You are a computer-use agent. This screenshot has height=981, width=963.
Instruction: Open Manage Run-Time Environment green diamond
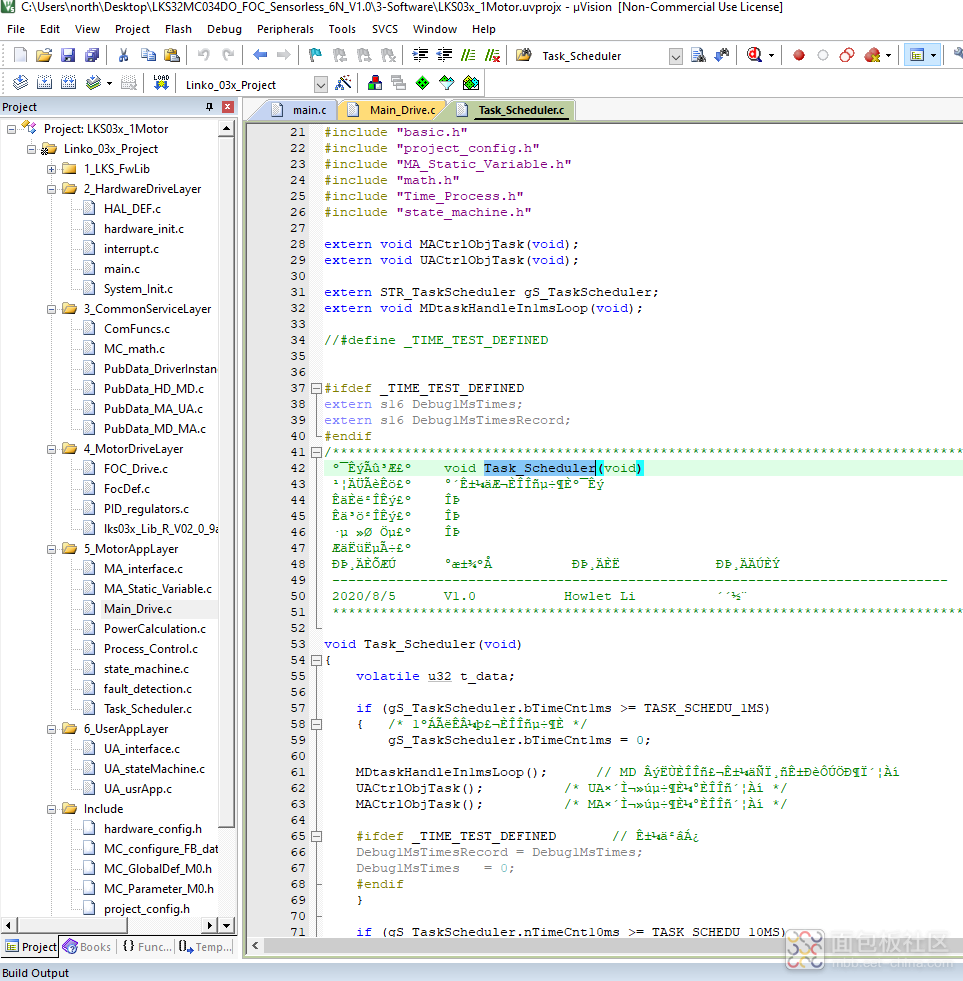(x=422, y=83)
